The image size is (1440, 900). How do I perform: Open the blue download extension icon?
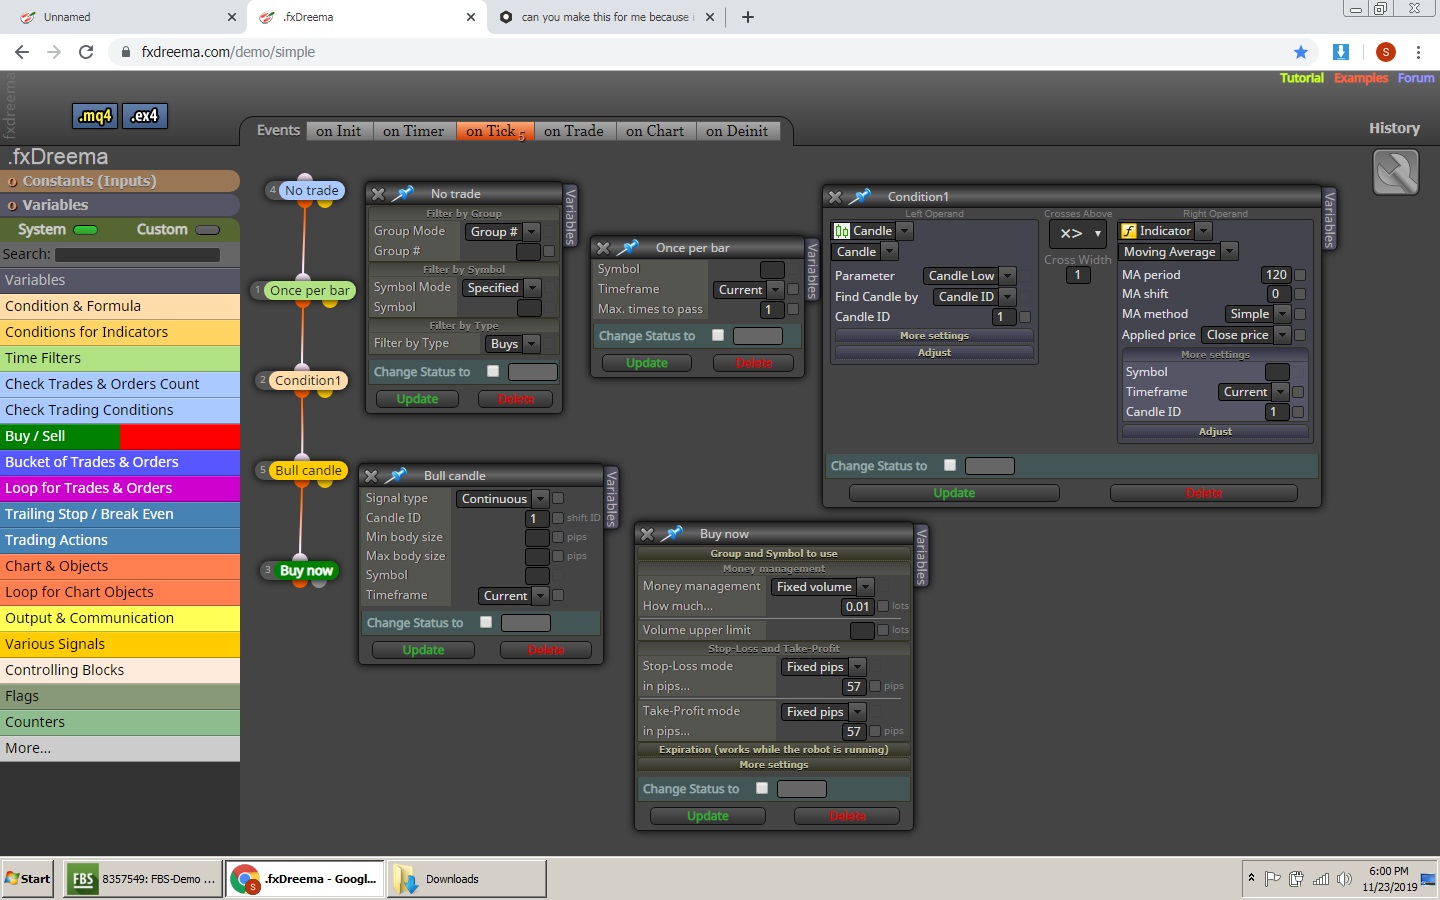click(x=1341, y=52)
